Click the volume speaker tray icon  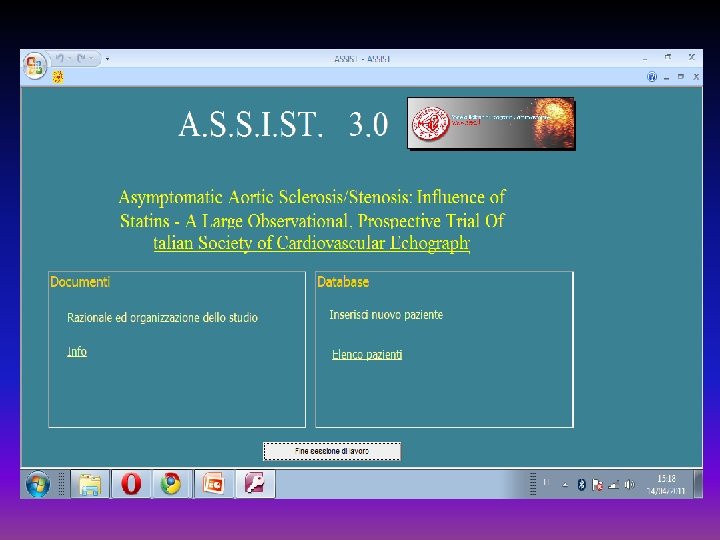pyautogui.click(x=629, y=484)
